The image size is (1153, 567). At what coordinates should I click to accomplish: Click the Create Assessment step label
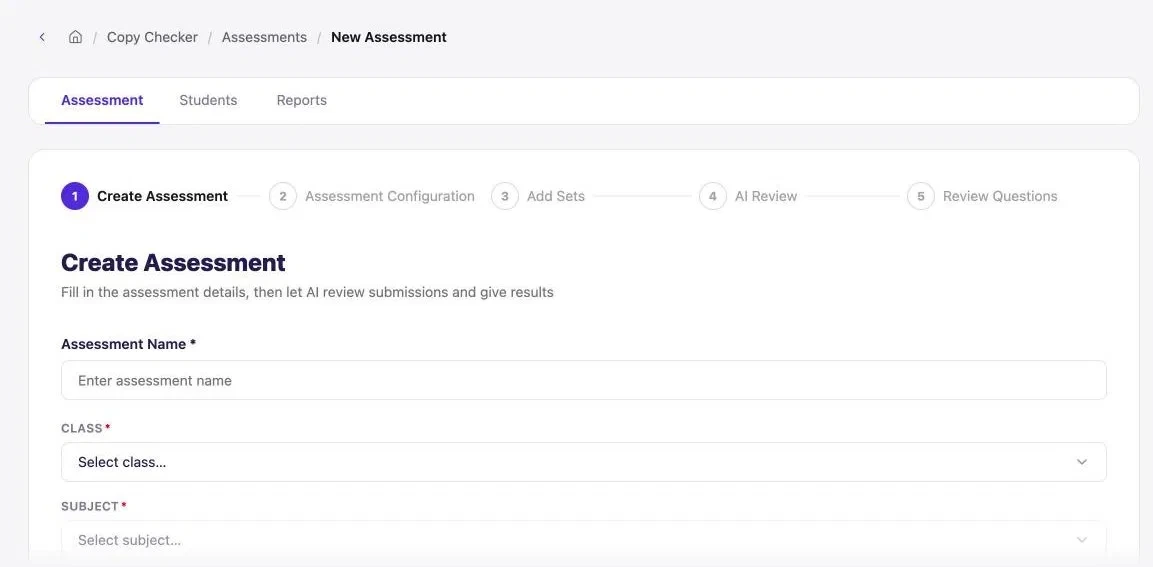[163, 196]
